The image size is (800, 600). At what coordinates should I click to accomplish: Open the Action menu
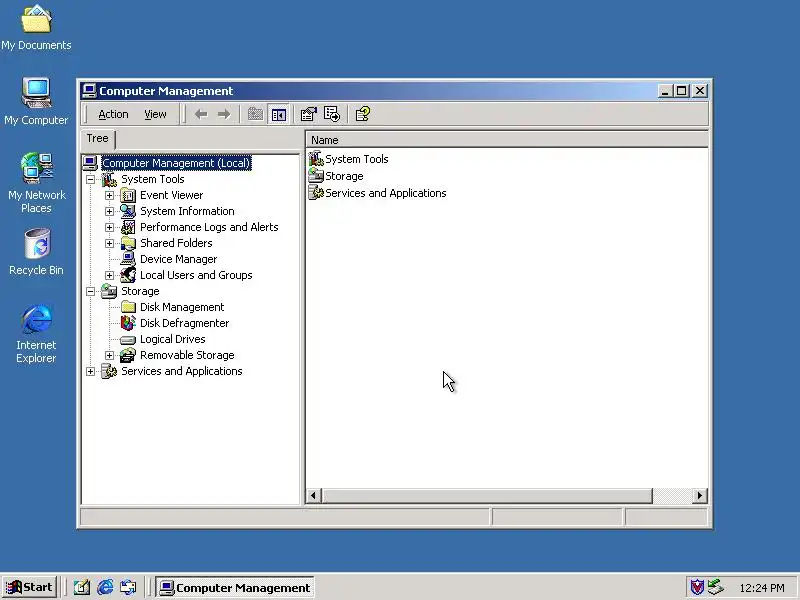pyautogui.click(x=113, y=114)
